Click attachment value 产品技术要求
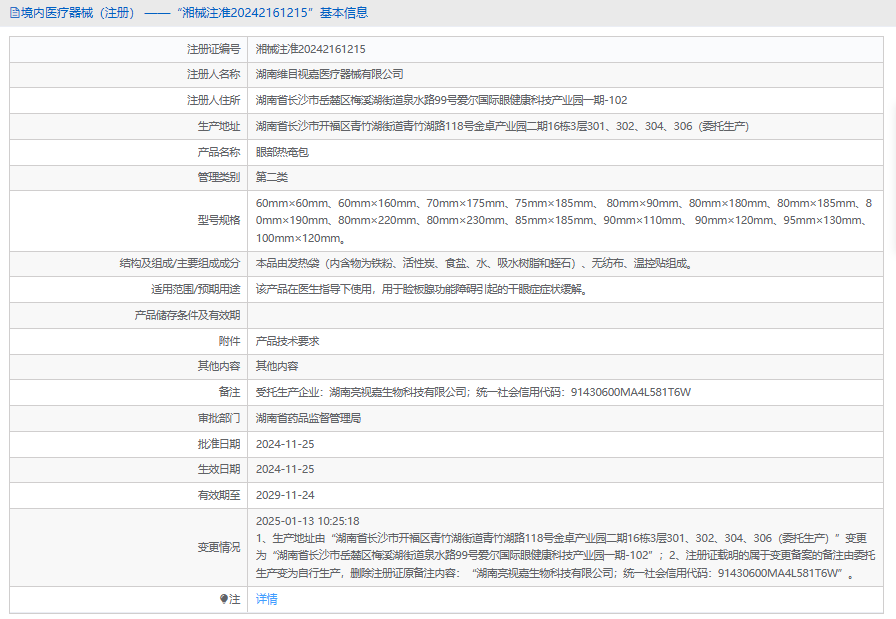This screenshot has width=896, height=619. 287,341
